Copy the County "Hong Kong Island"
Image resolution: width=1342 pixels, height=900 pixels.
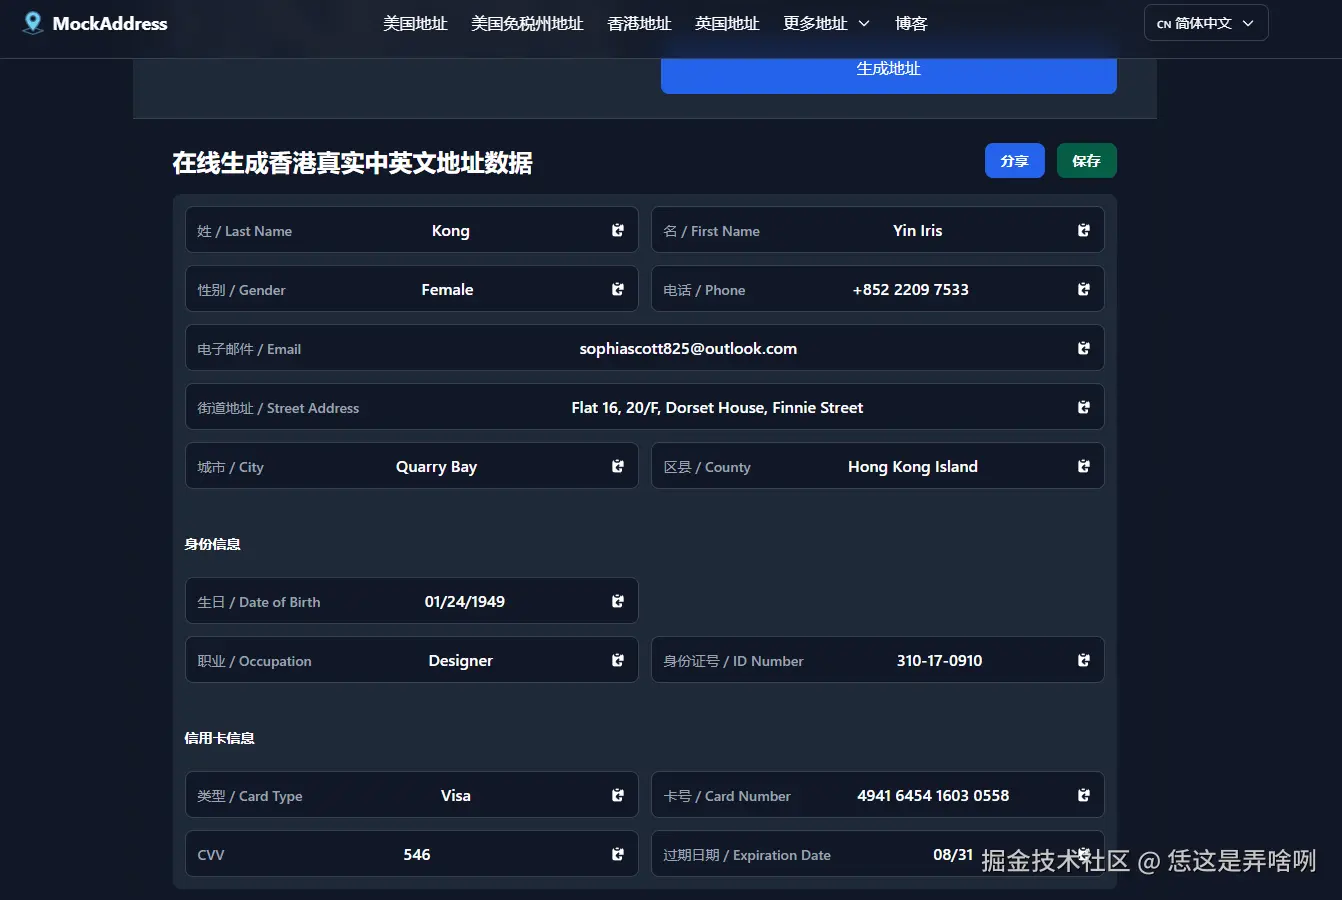1083,466
